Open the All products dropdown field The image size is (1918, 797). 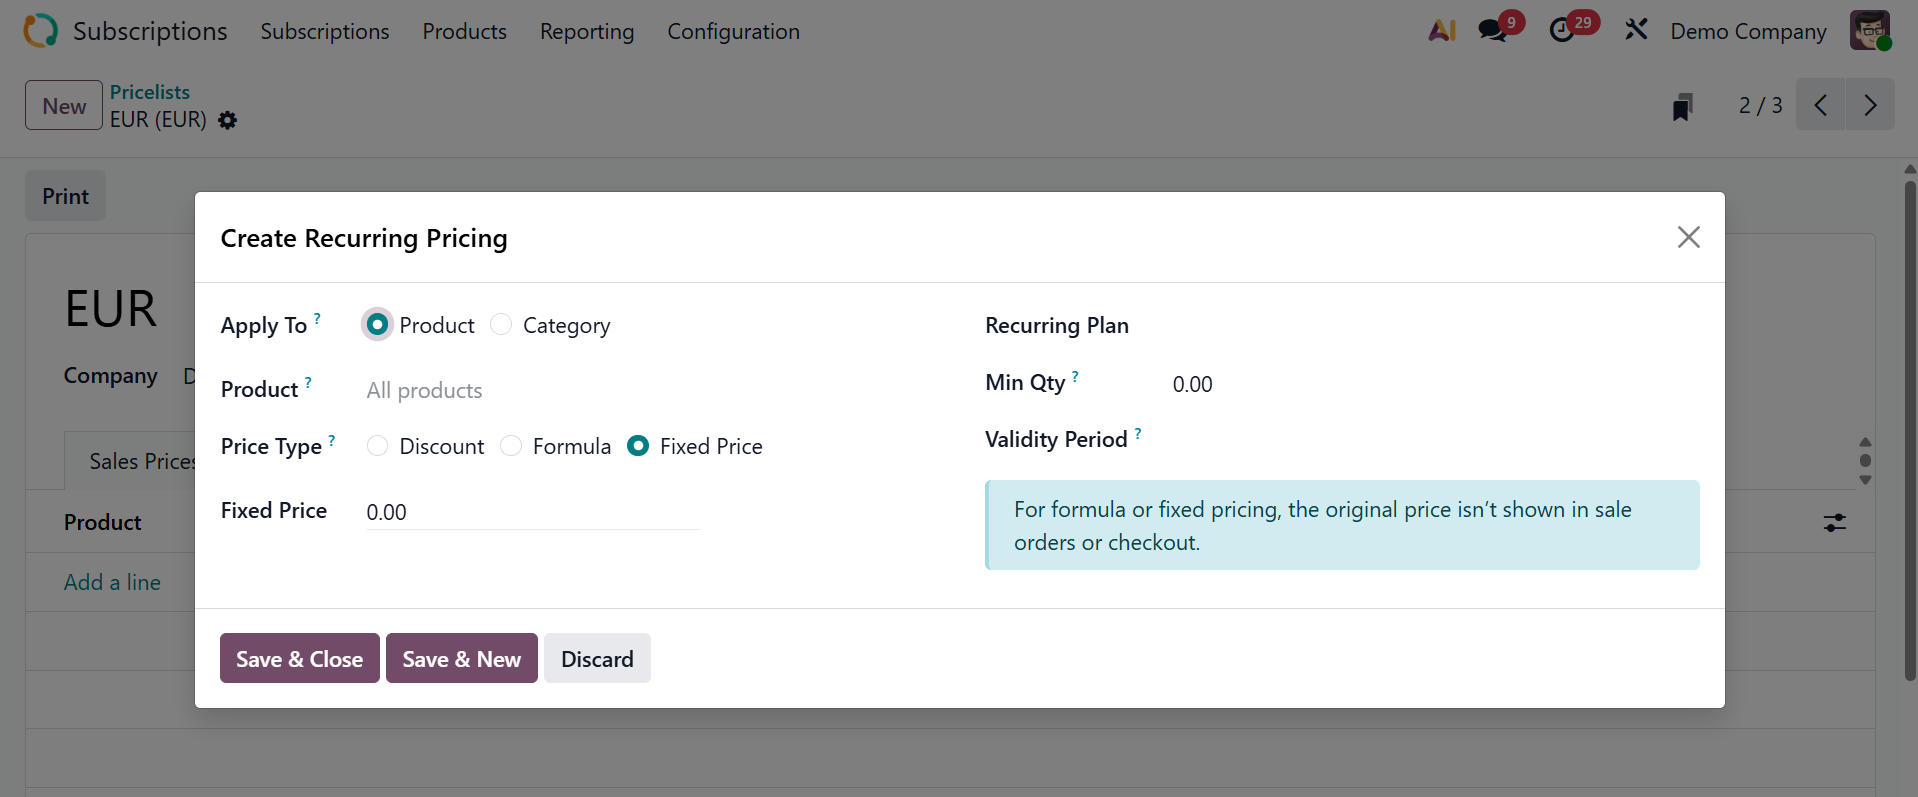(x=530, y=390)
